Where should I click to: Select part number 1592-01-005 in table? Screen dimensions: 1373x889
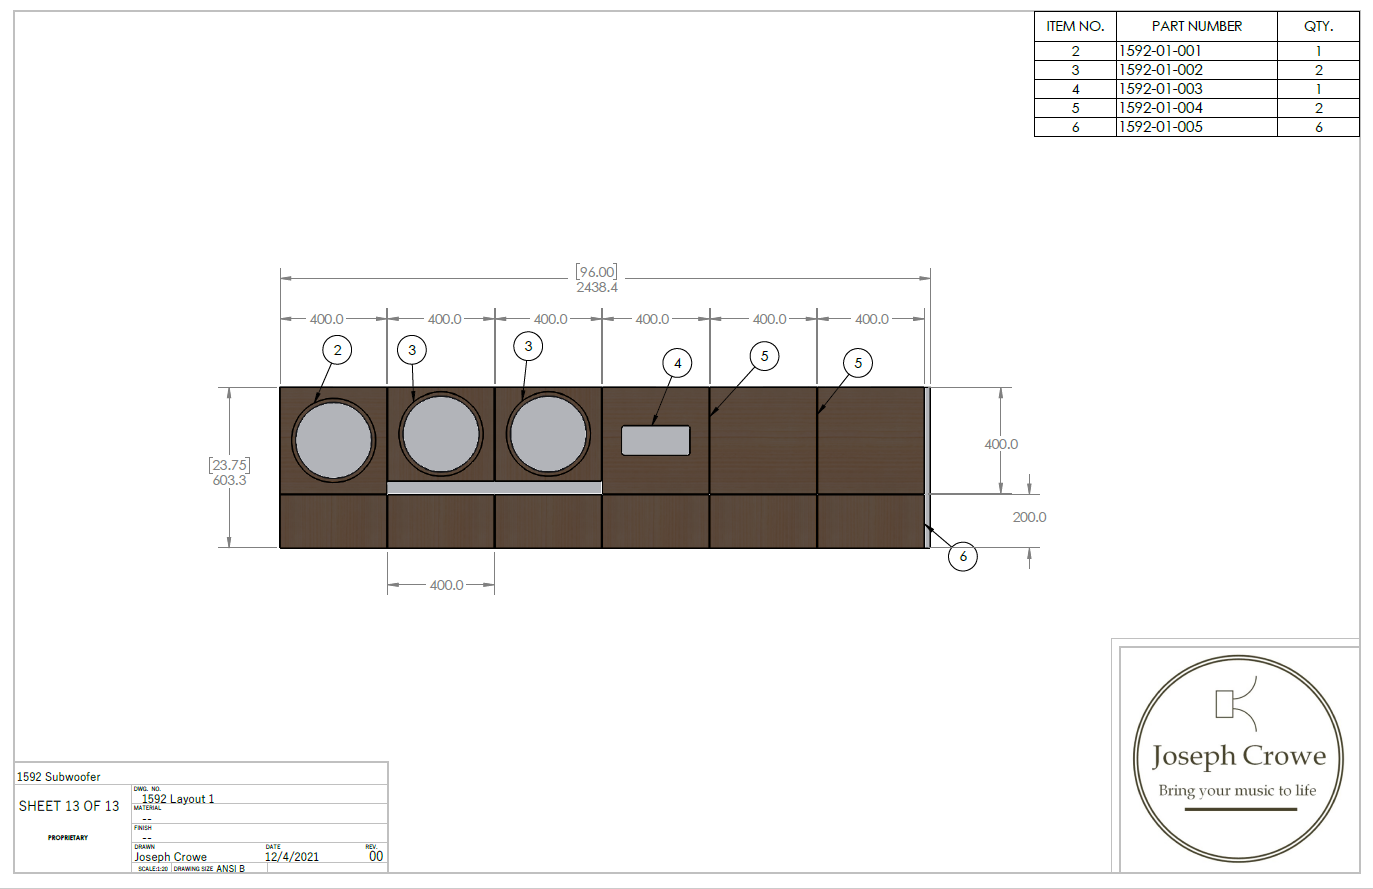tap(1160, 127)
